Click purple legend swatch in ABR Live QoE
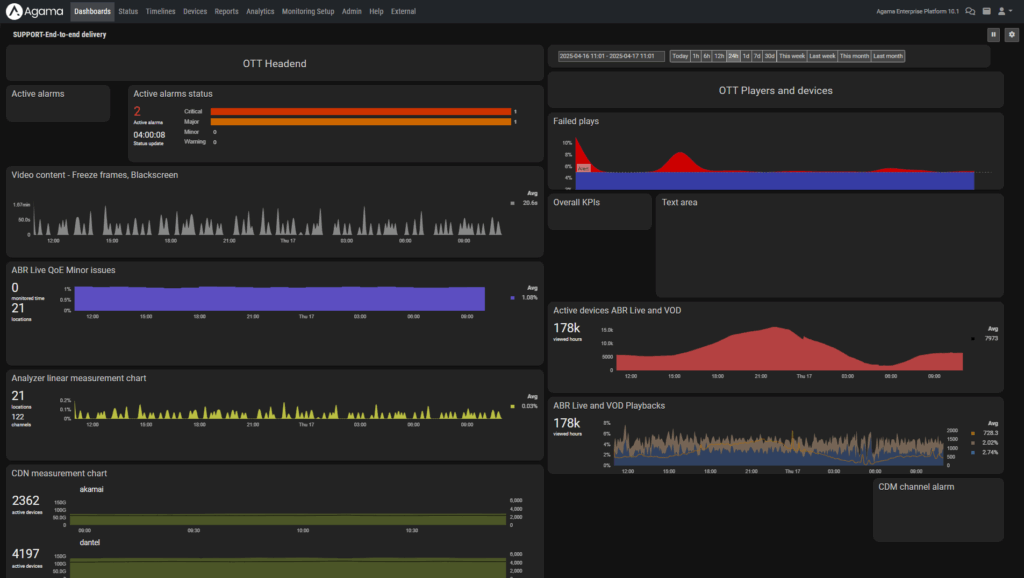Viewport: 1024px width, 578px height. 513,297
